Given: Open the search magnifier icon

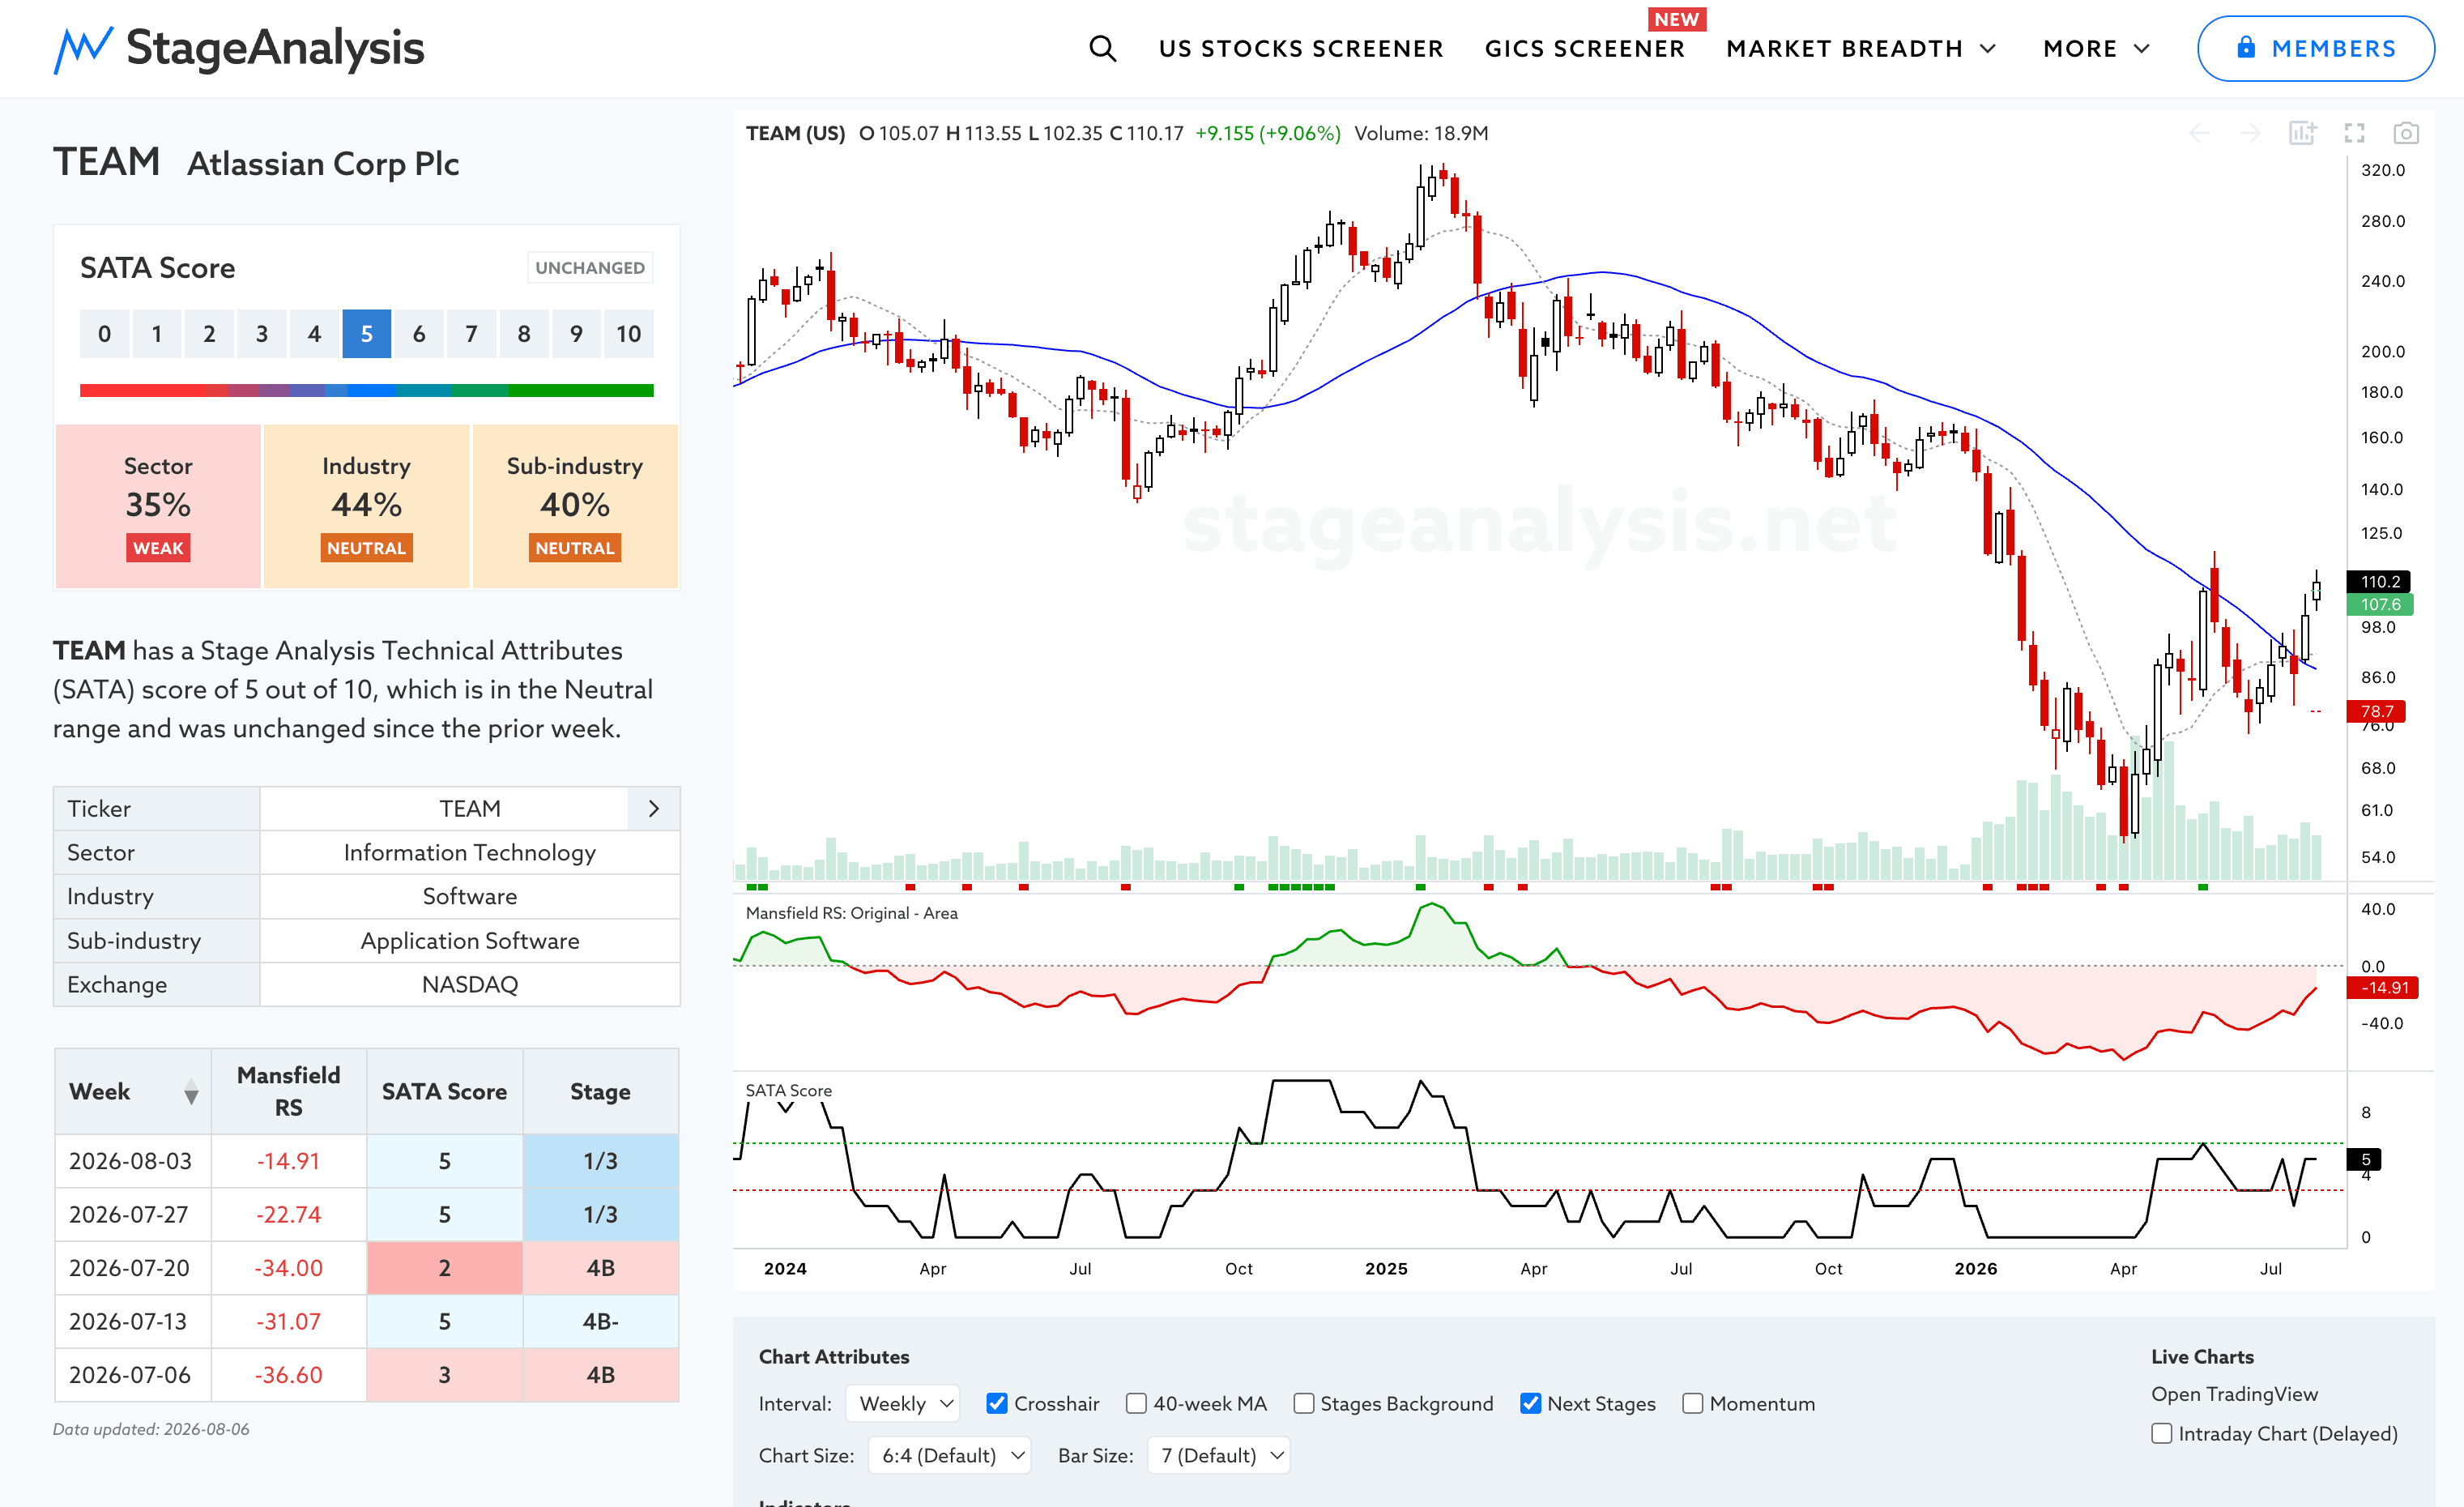Looking at the screenshot, I should pos(1102,48).
